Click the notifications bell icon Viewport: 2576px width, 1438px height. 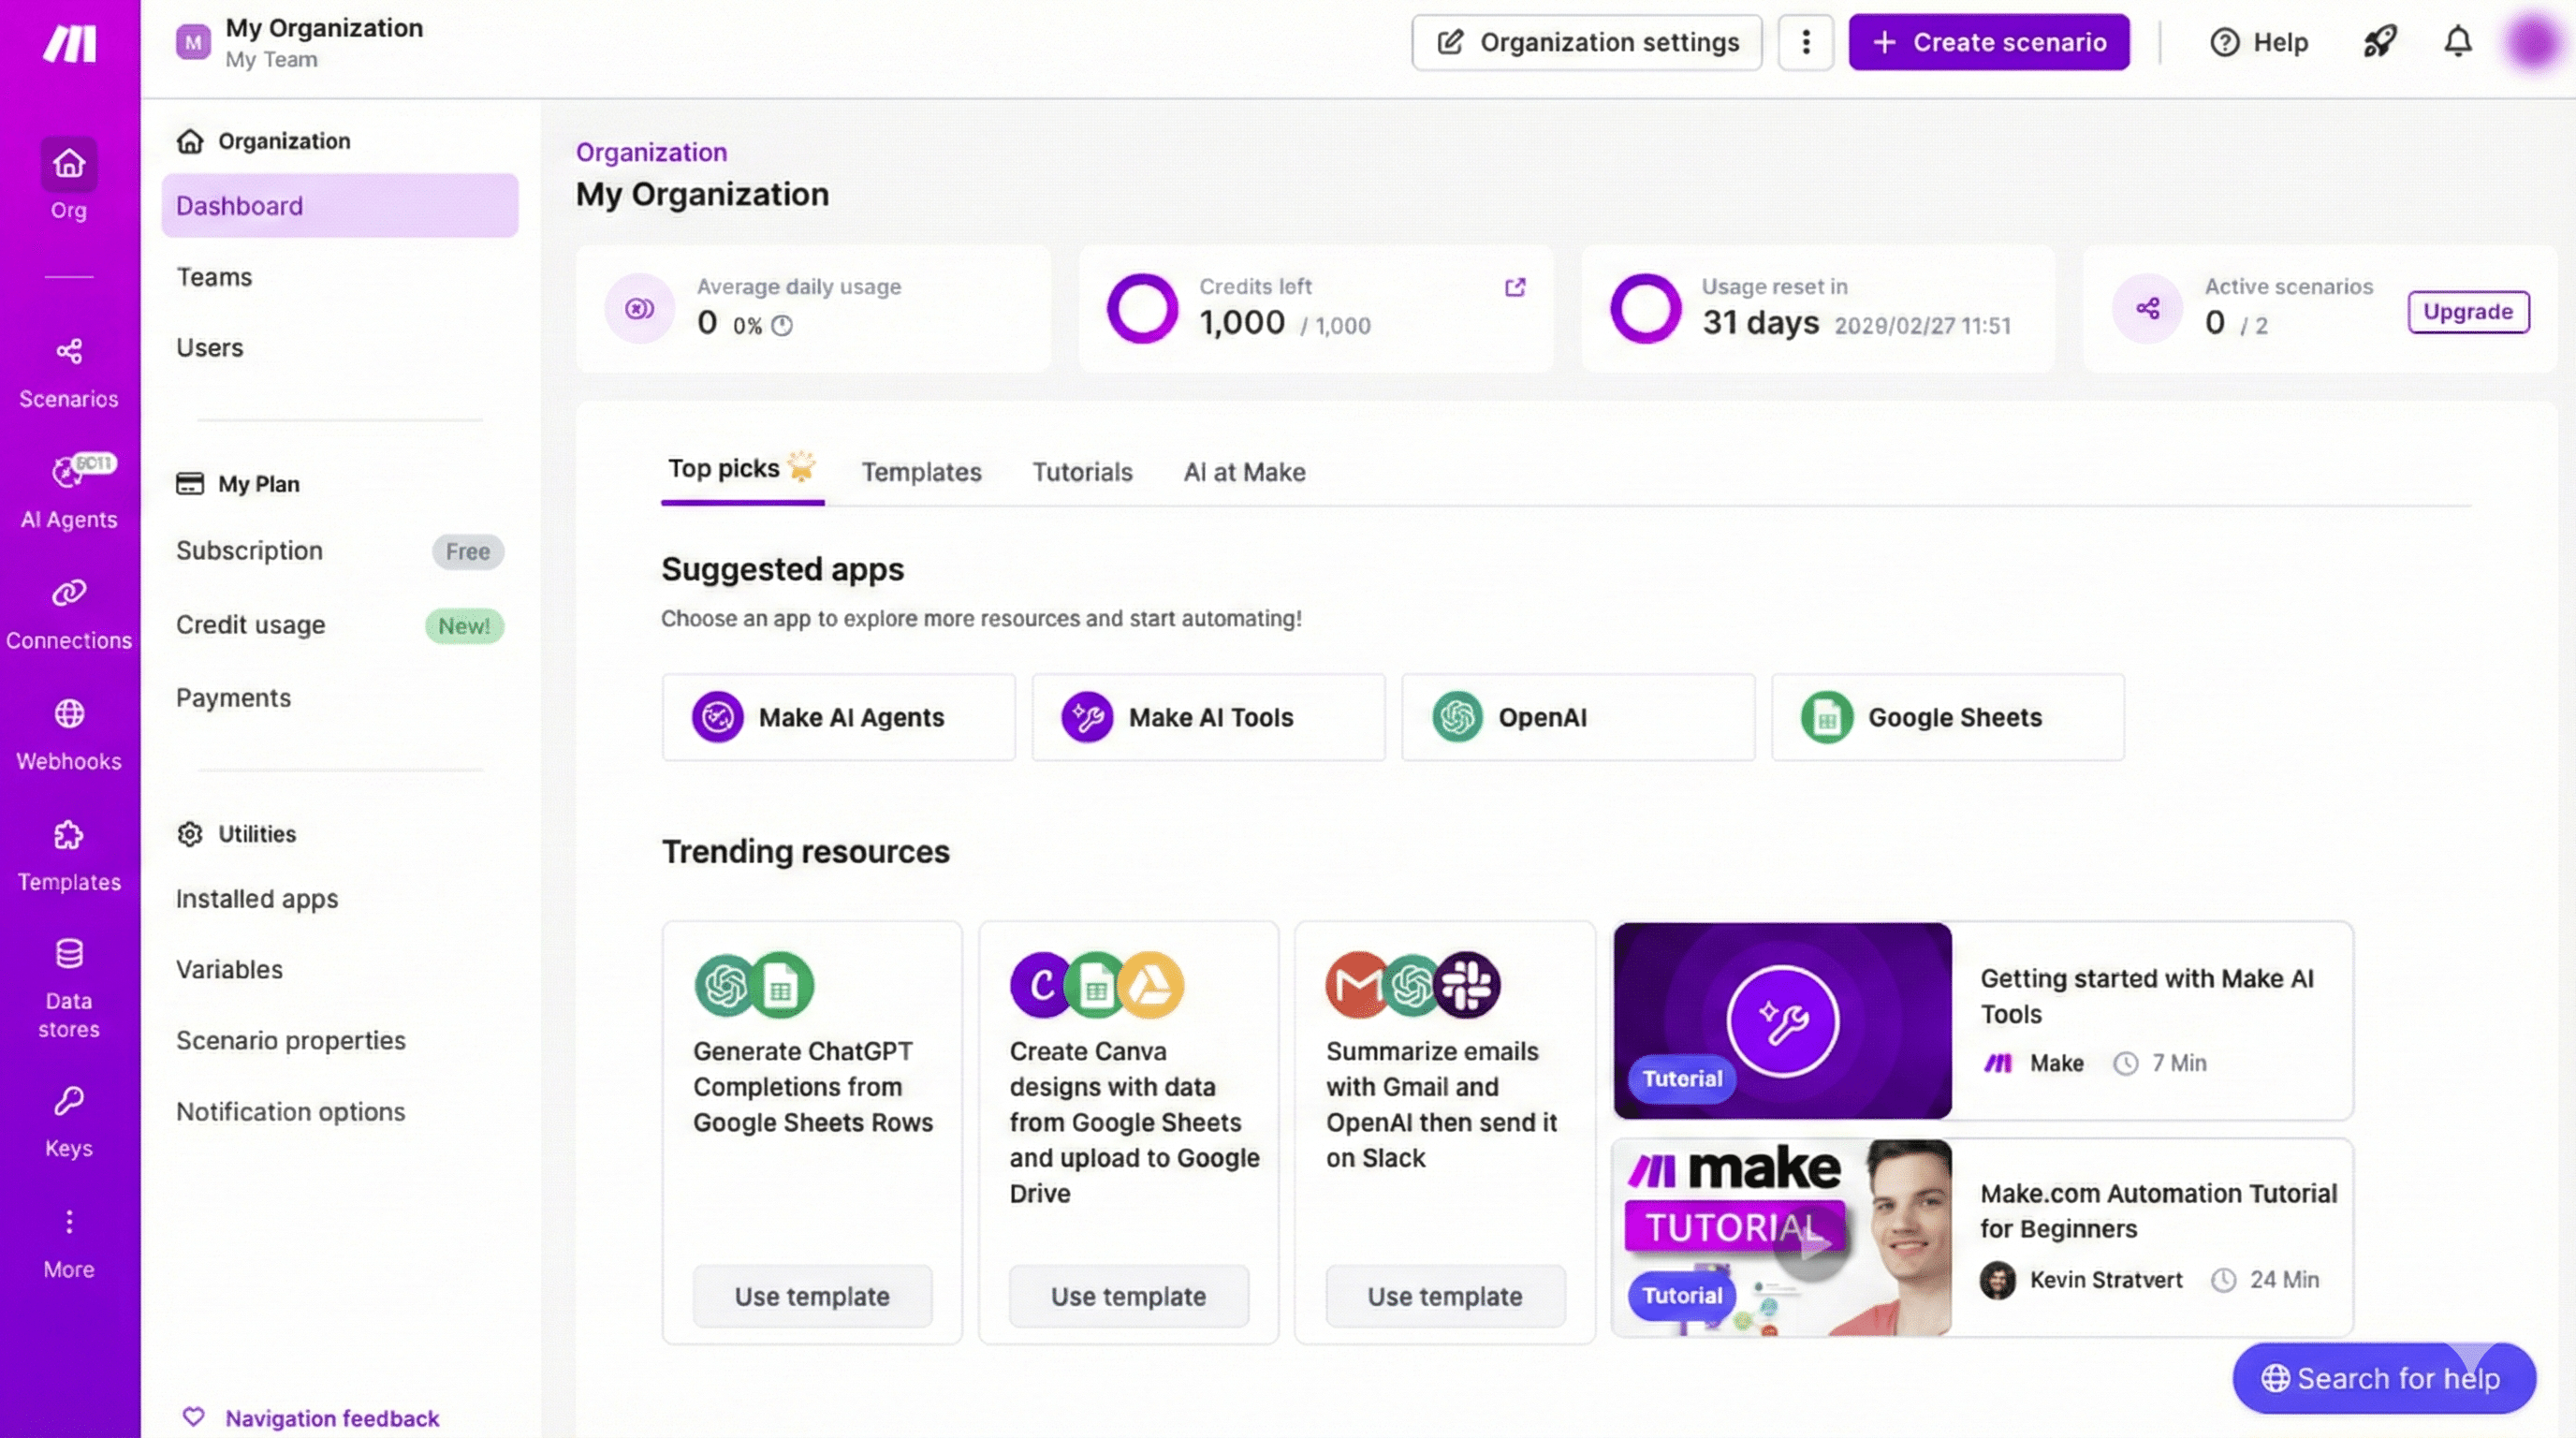[2457, 42]
